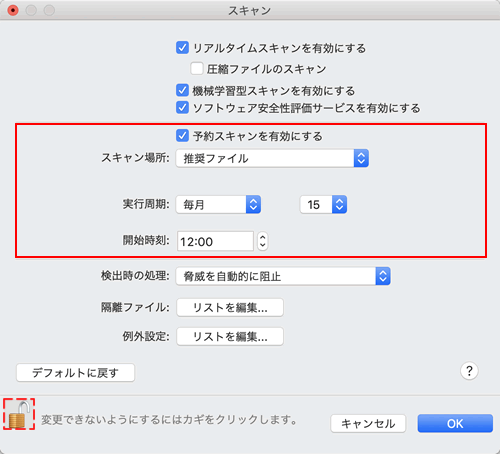
Task: Open the 推奨ファイル scan location dropdown
Action: [272, 158]
